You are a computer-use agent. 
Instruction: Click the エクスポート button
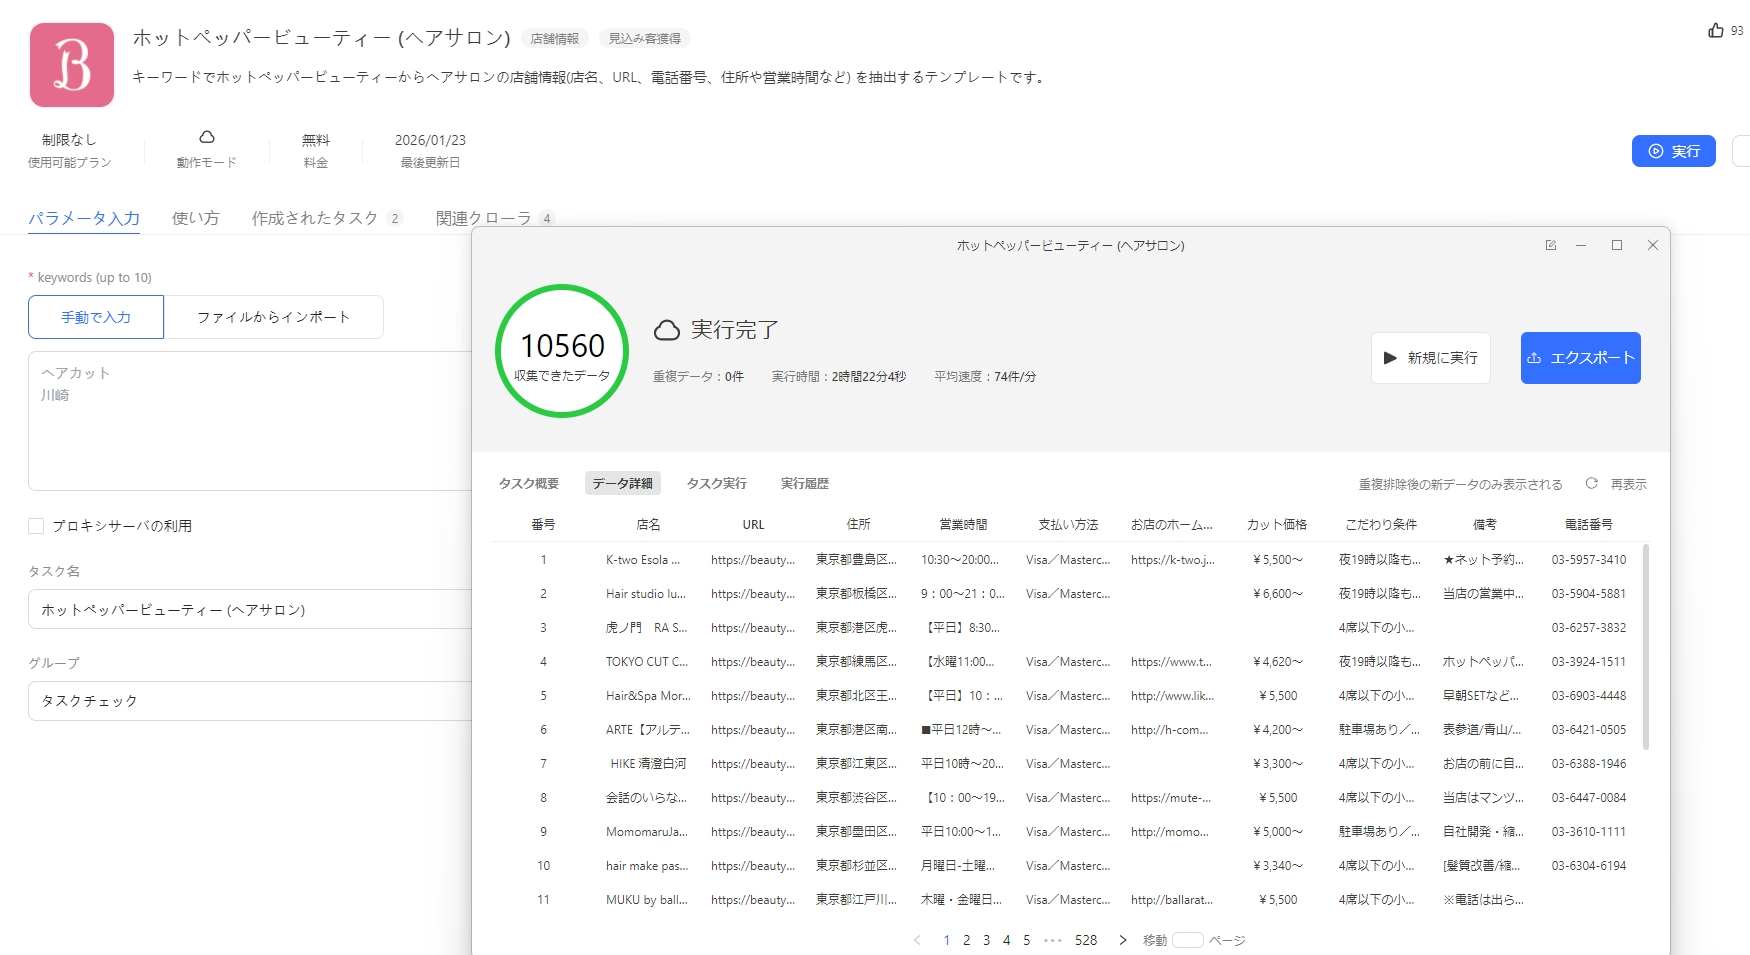pyautogui.click(x=1580, y=358)
